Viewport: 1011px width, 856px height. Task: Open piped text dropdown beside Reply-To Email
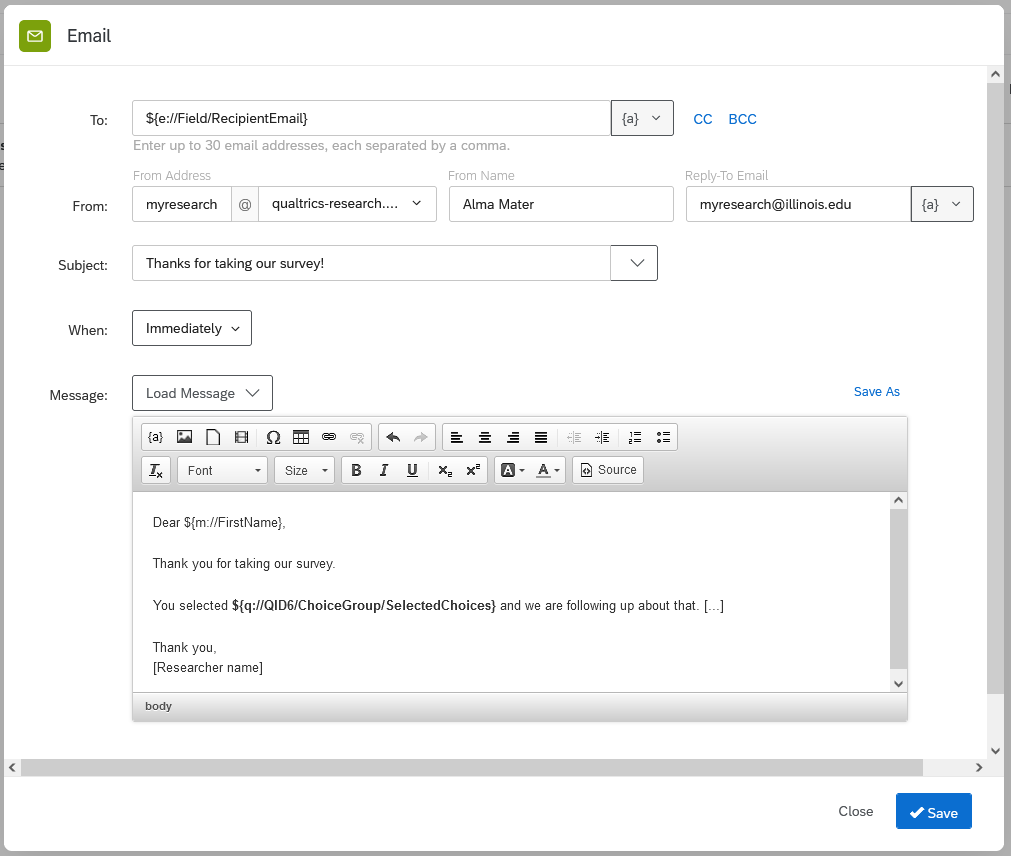(x=942, y=204)
